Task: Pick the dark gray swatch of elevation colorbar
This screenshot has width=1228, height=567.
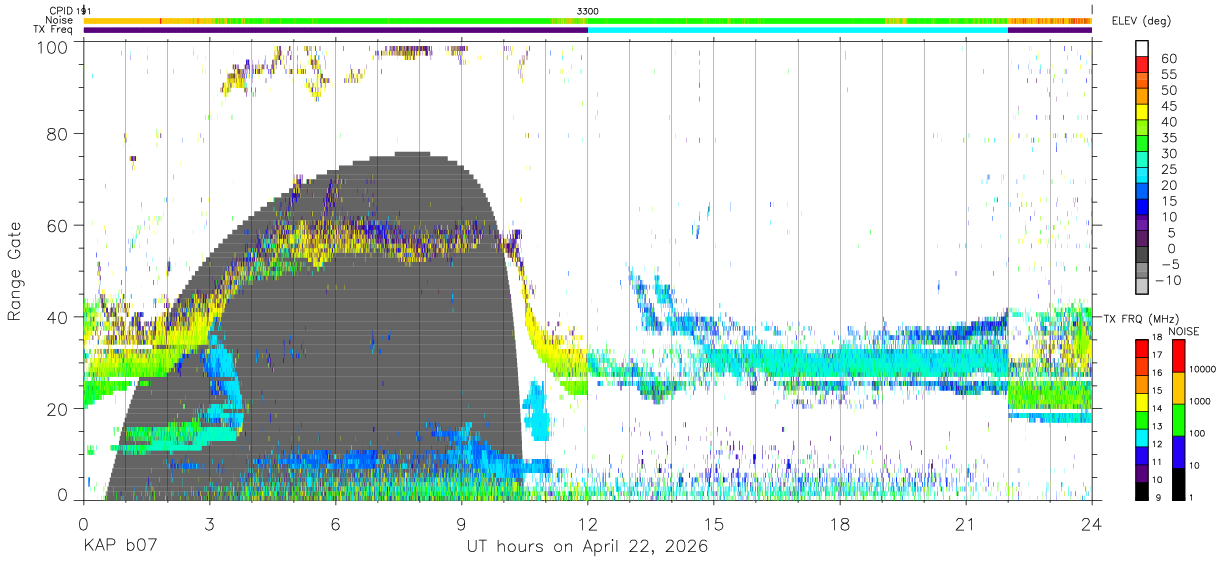Action: 1142,256
